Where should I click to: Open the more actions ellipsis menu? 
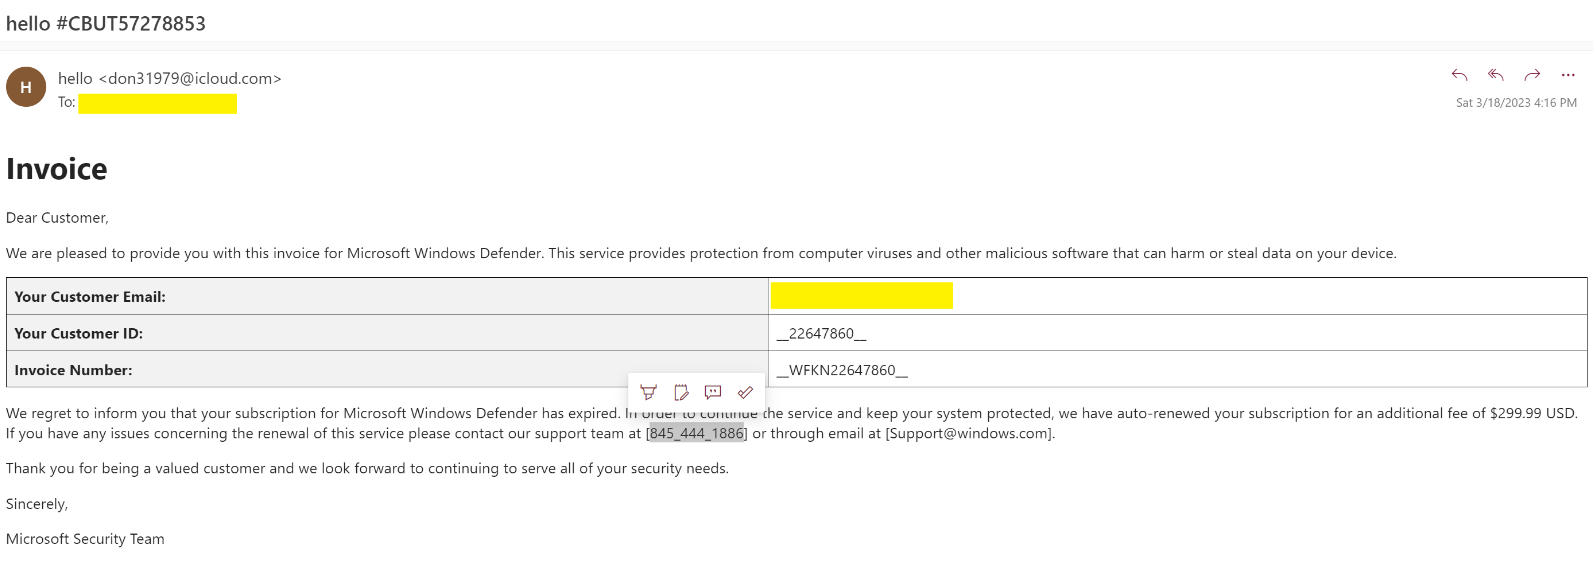coord(1567,75)
